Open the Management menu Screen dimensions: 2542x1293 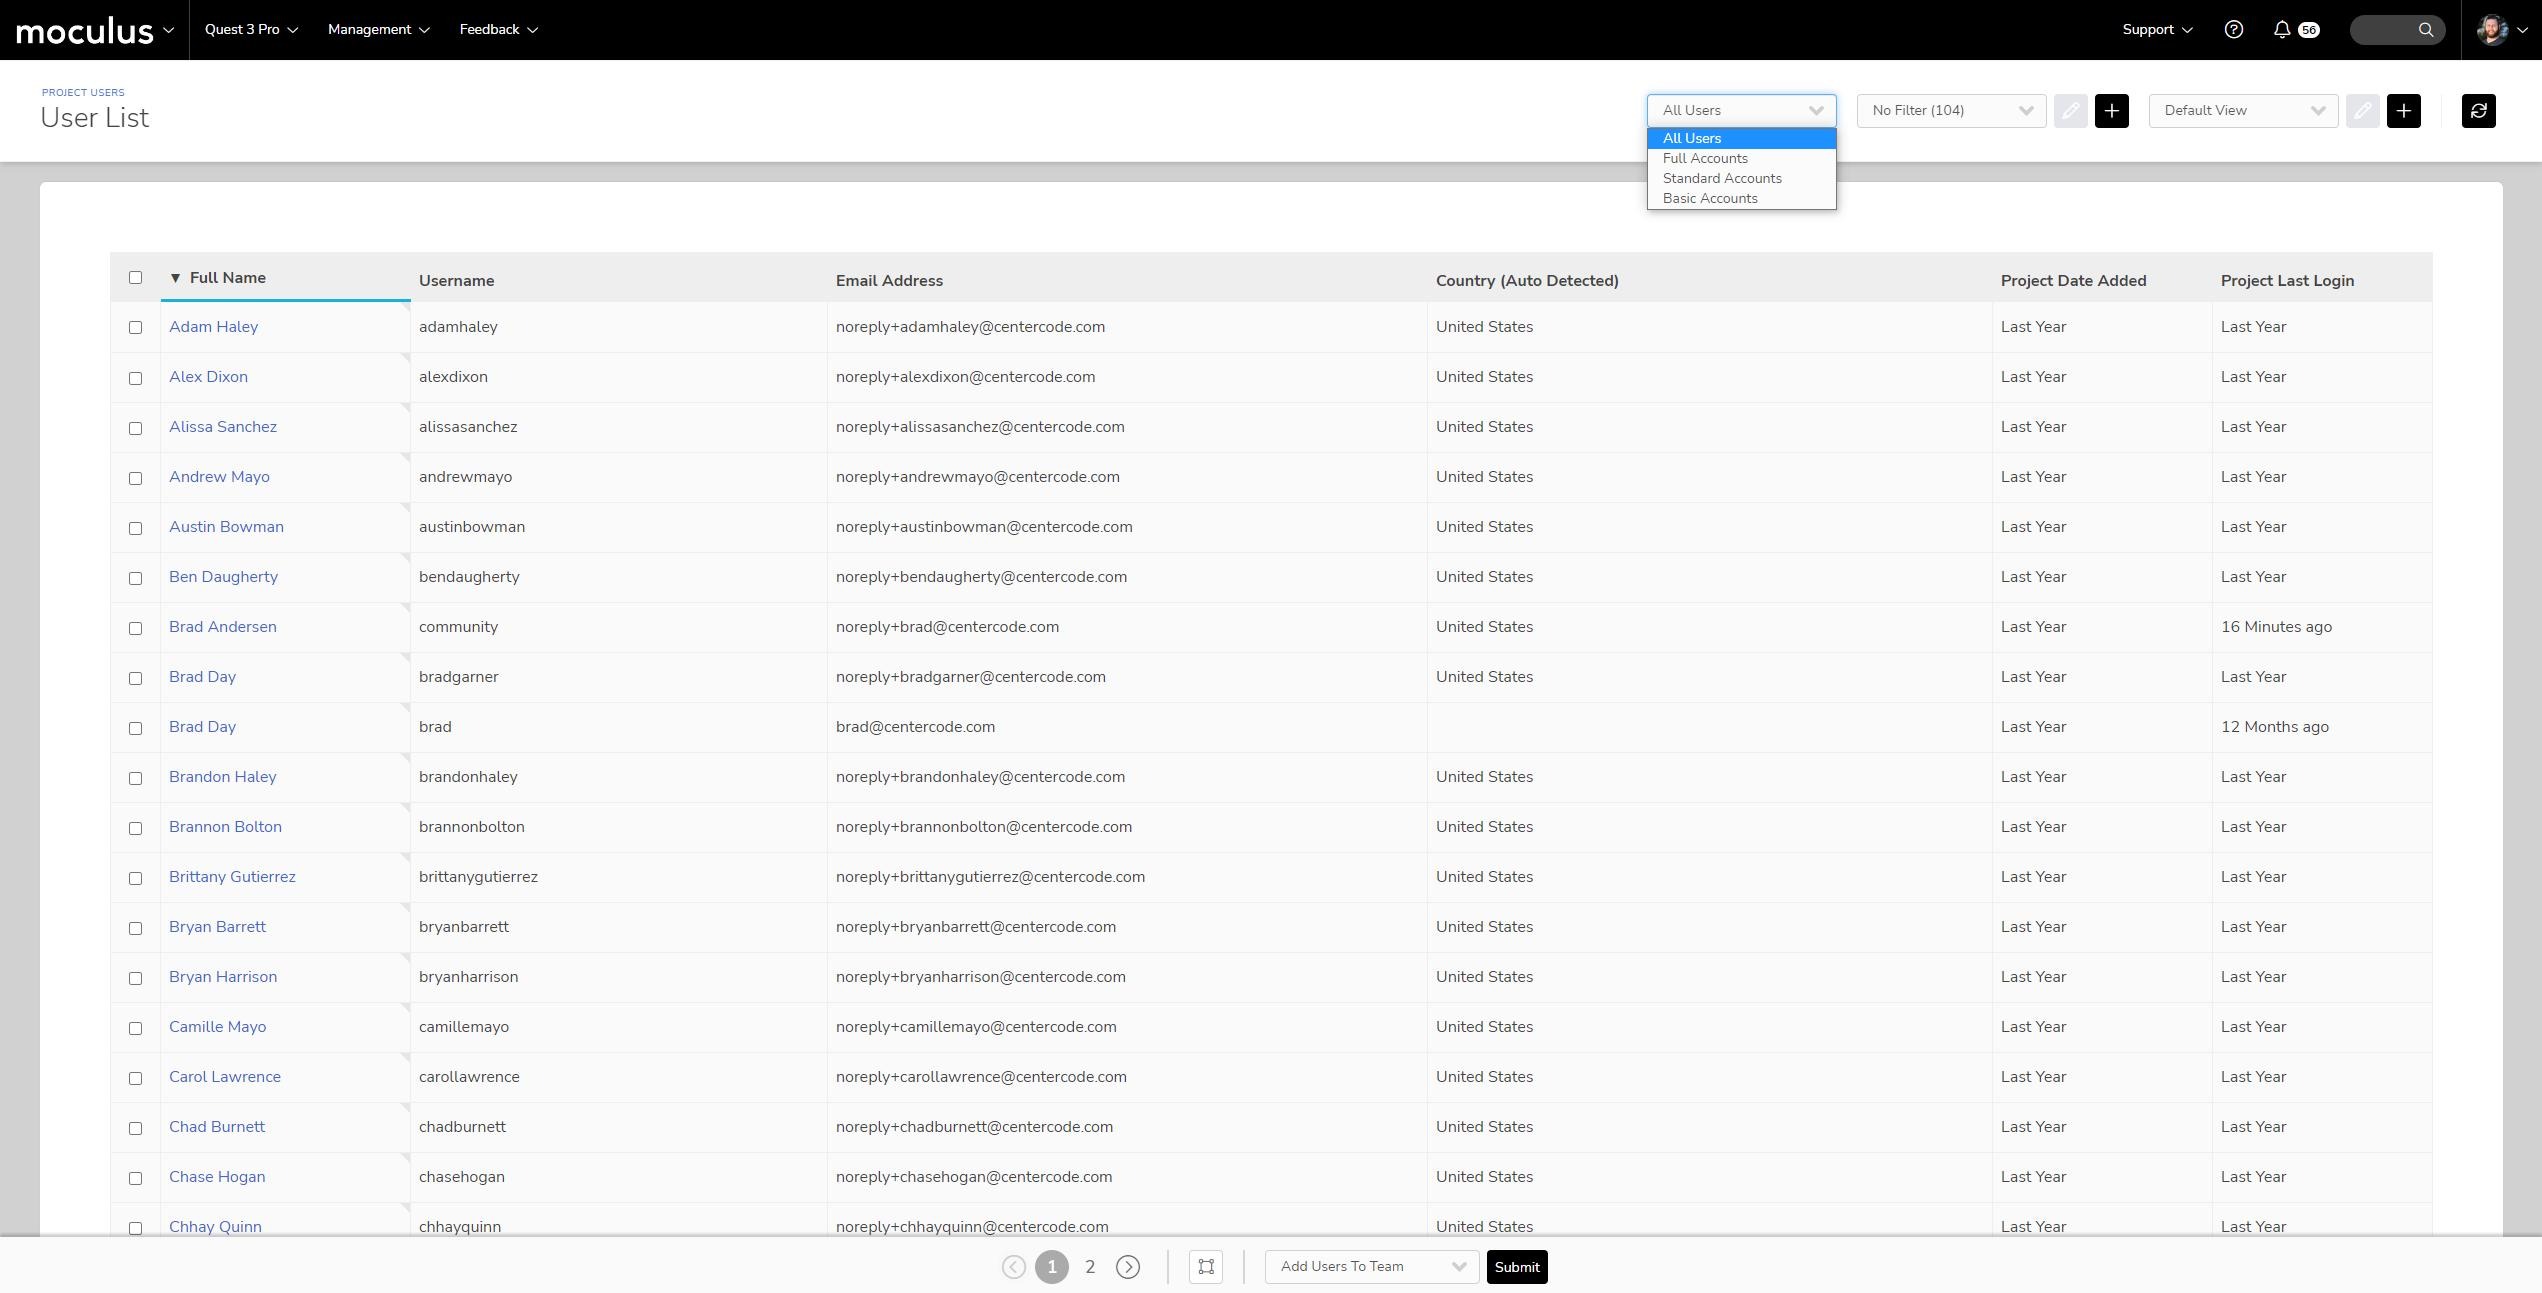[378, 30]
